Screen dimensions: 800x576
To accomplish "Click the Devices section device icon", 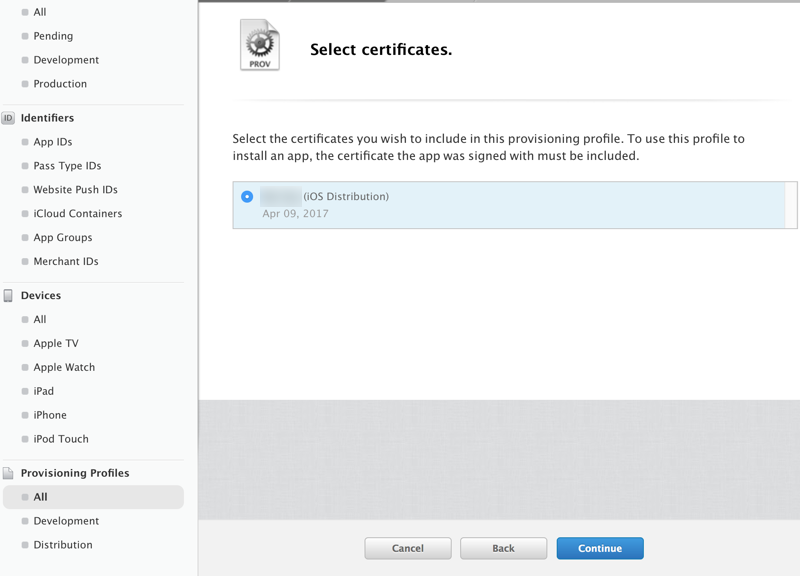I will tap(8, 296).
